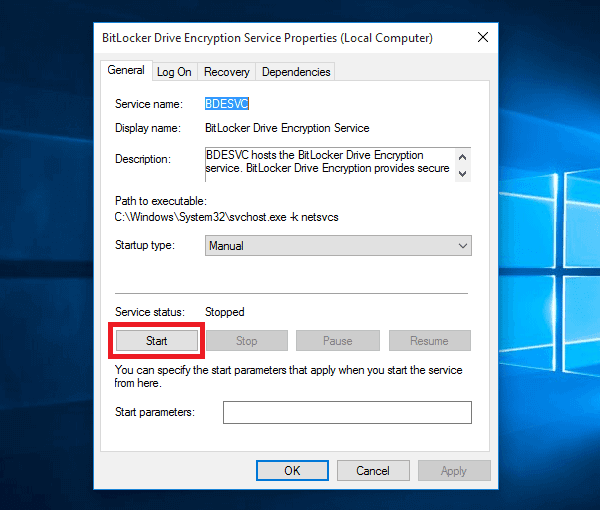Cancel the properties dialog
This screenshot has width=600, height=510.
(x=373, y=471)
